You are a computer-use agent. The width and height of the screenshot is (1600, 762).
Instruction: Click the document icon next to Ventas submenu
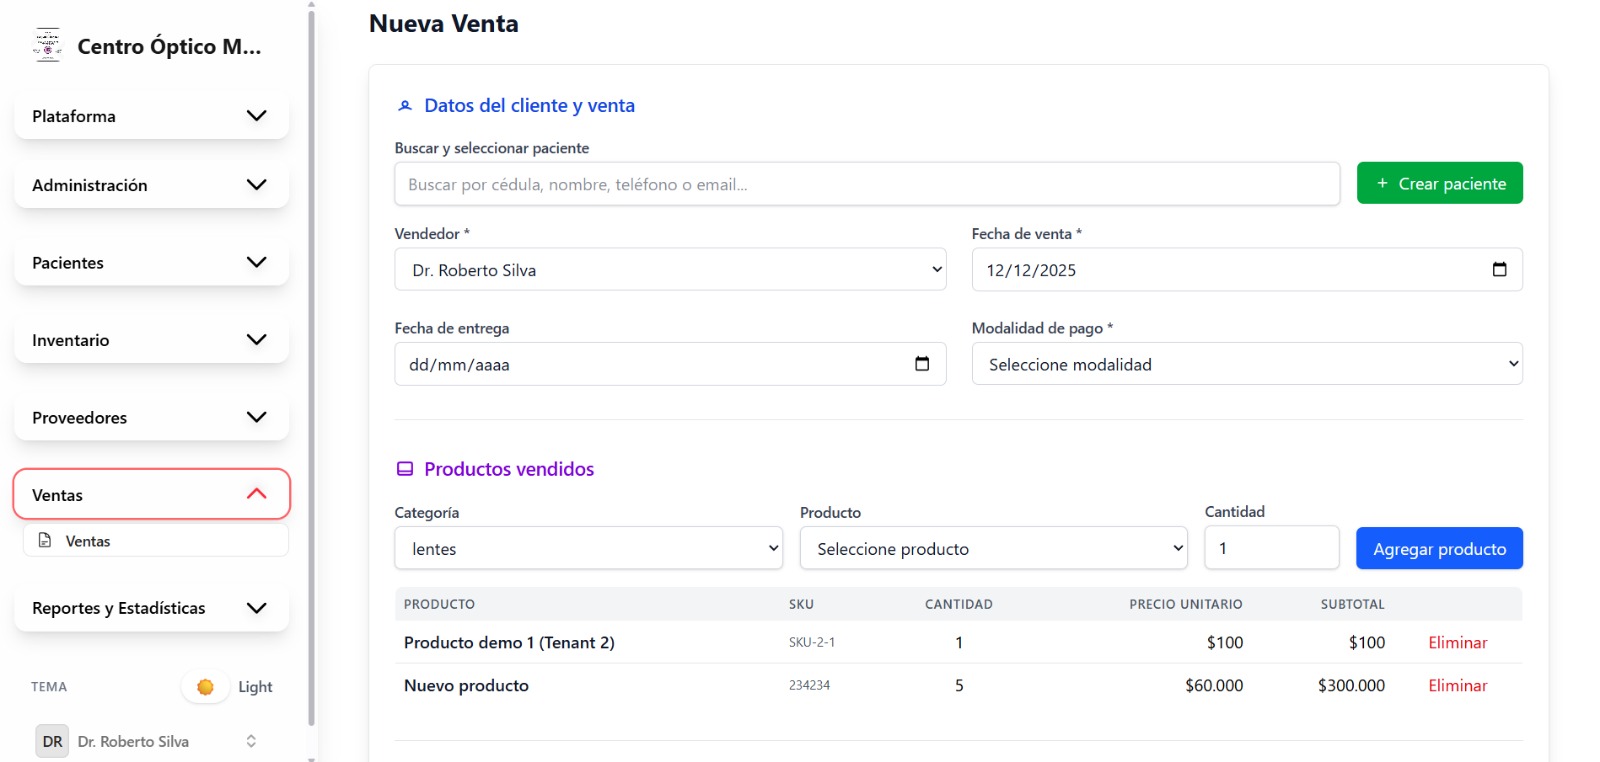(x=45, y=540)
